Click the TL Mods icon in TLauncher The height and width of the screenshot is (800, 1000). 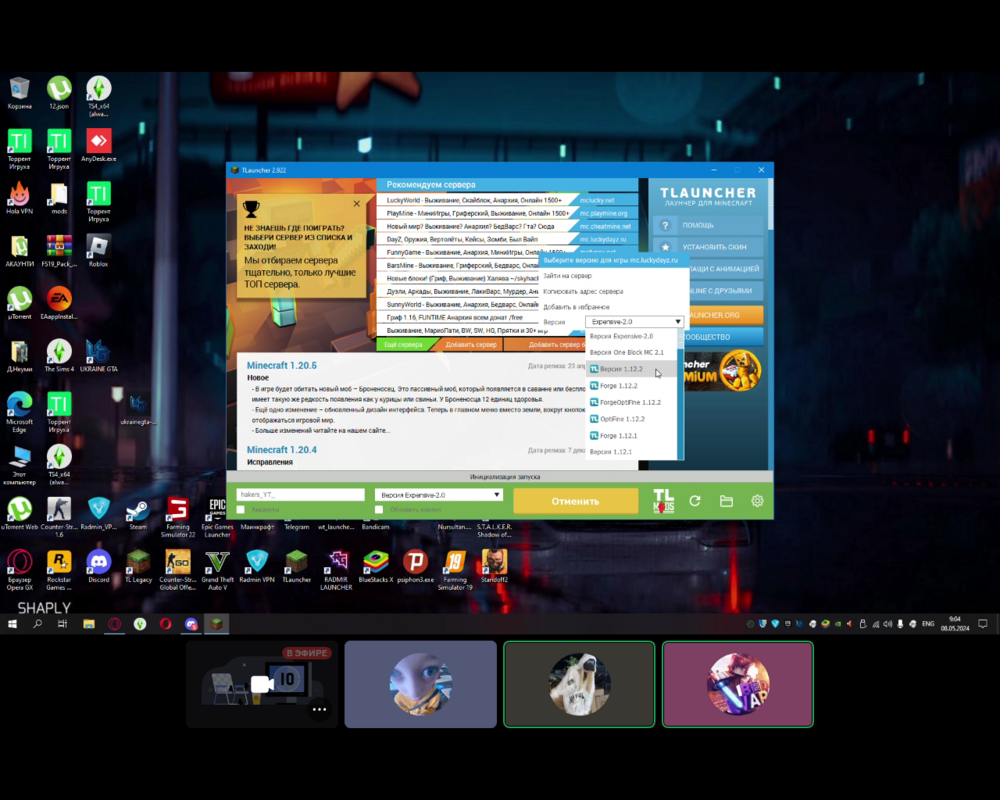[x=663, y=501]
